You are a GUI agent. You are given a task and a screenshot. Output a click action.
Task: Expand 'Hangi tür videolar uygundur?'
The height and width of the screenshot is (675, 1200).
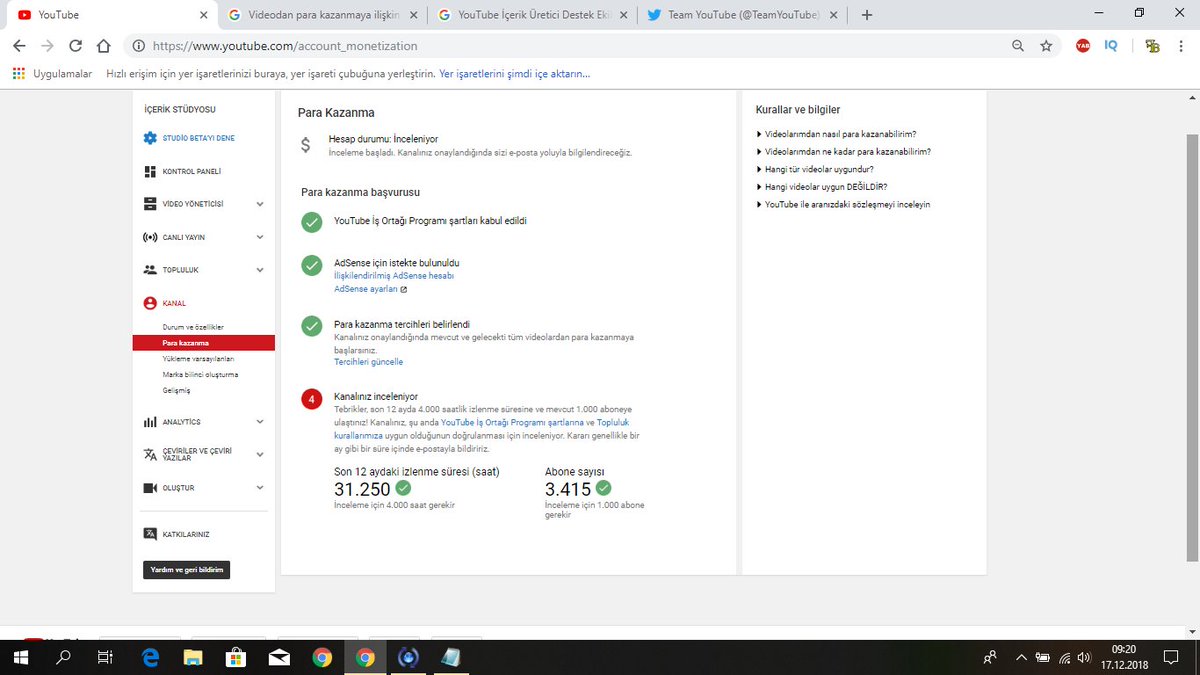coord(816,169)
